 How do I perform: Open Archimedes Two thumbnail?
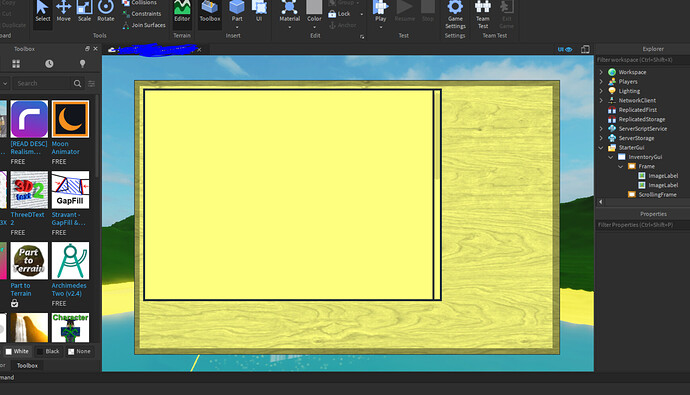[70, 260]
